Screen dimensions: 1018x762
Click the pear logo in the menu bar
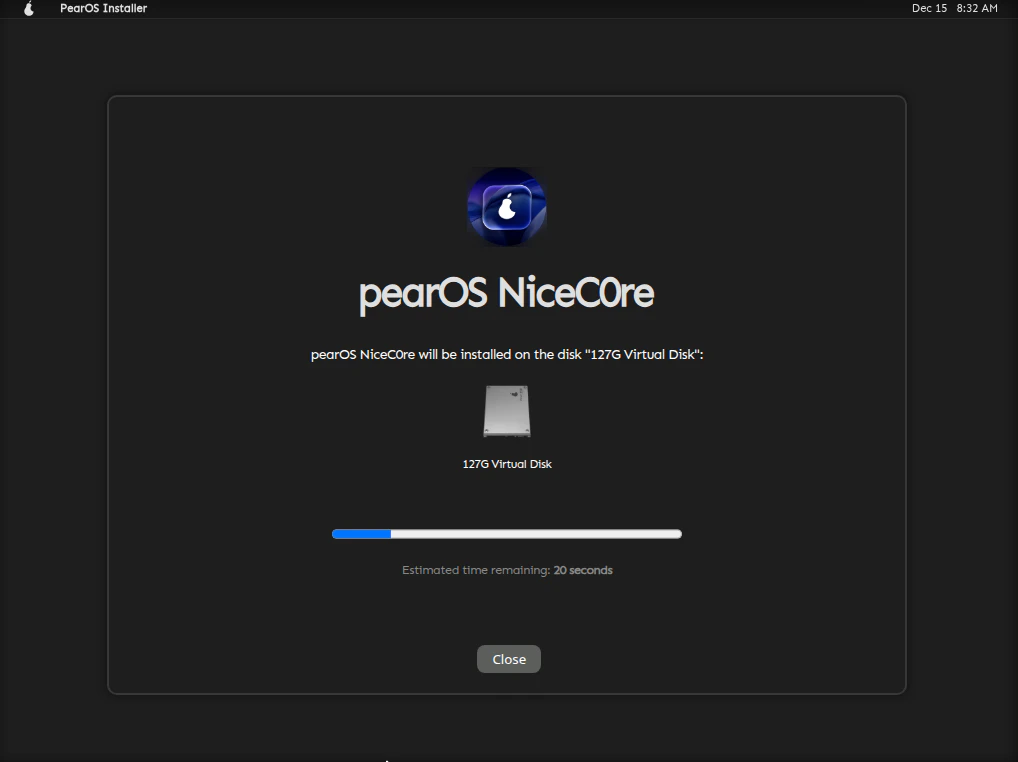(29, 8)
